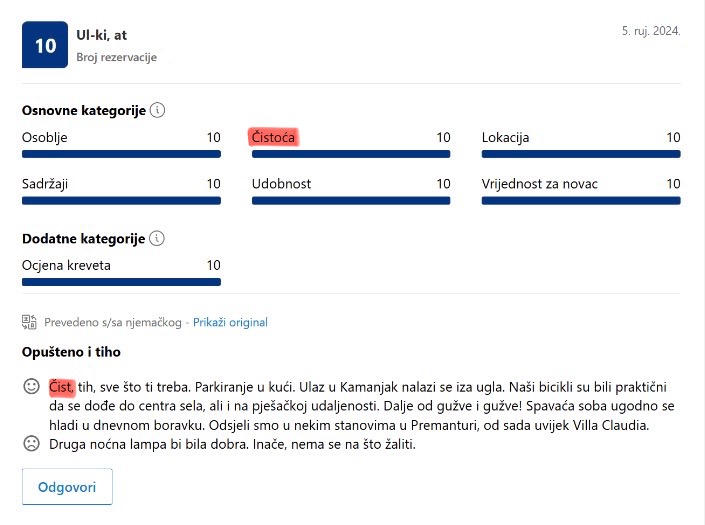Click the review title Opušteno i tiho
Image resolution: width=705 pixels, height=525 pixels.
[71, 351]
